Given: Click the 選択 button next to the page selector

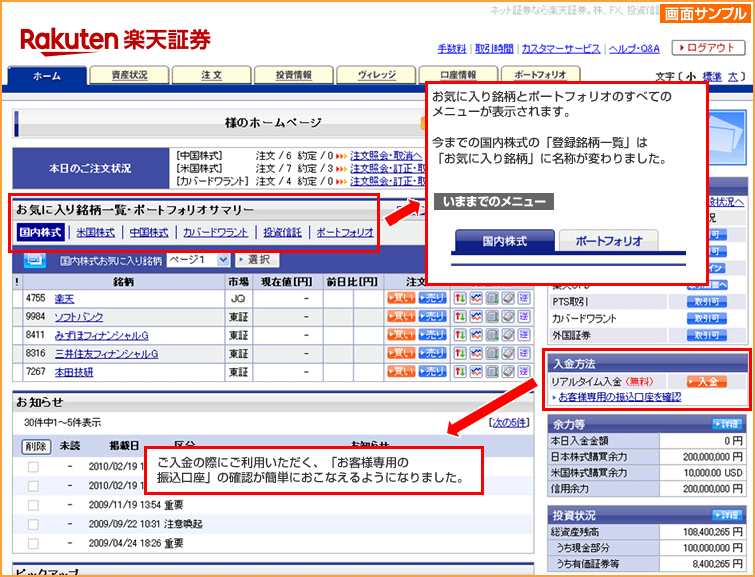Looking at the screenshot, I should pos(258,260).
